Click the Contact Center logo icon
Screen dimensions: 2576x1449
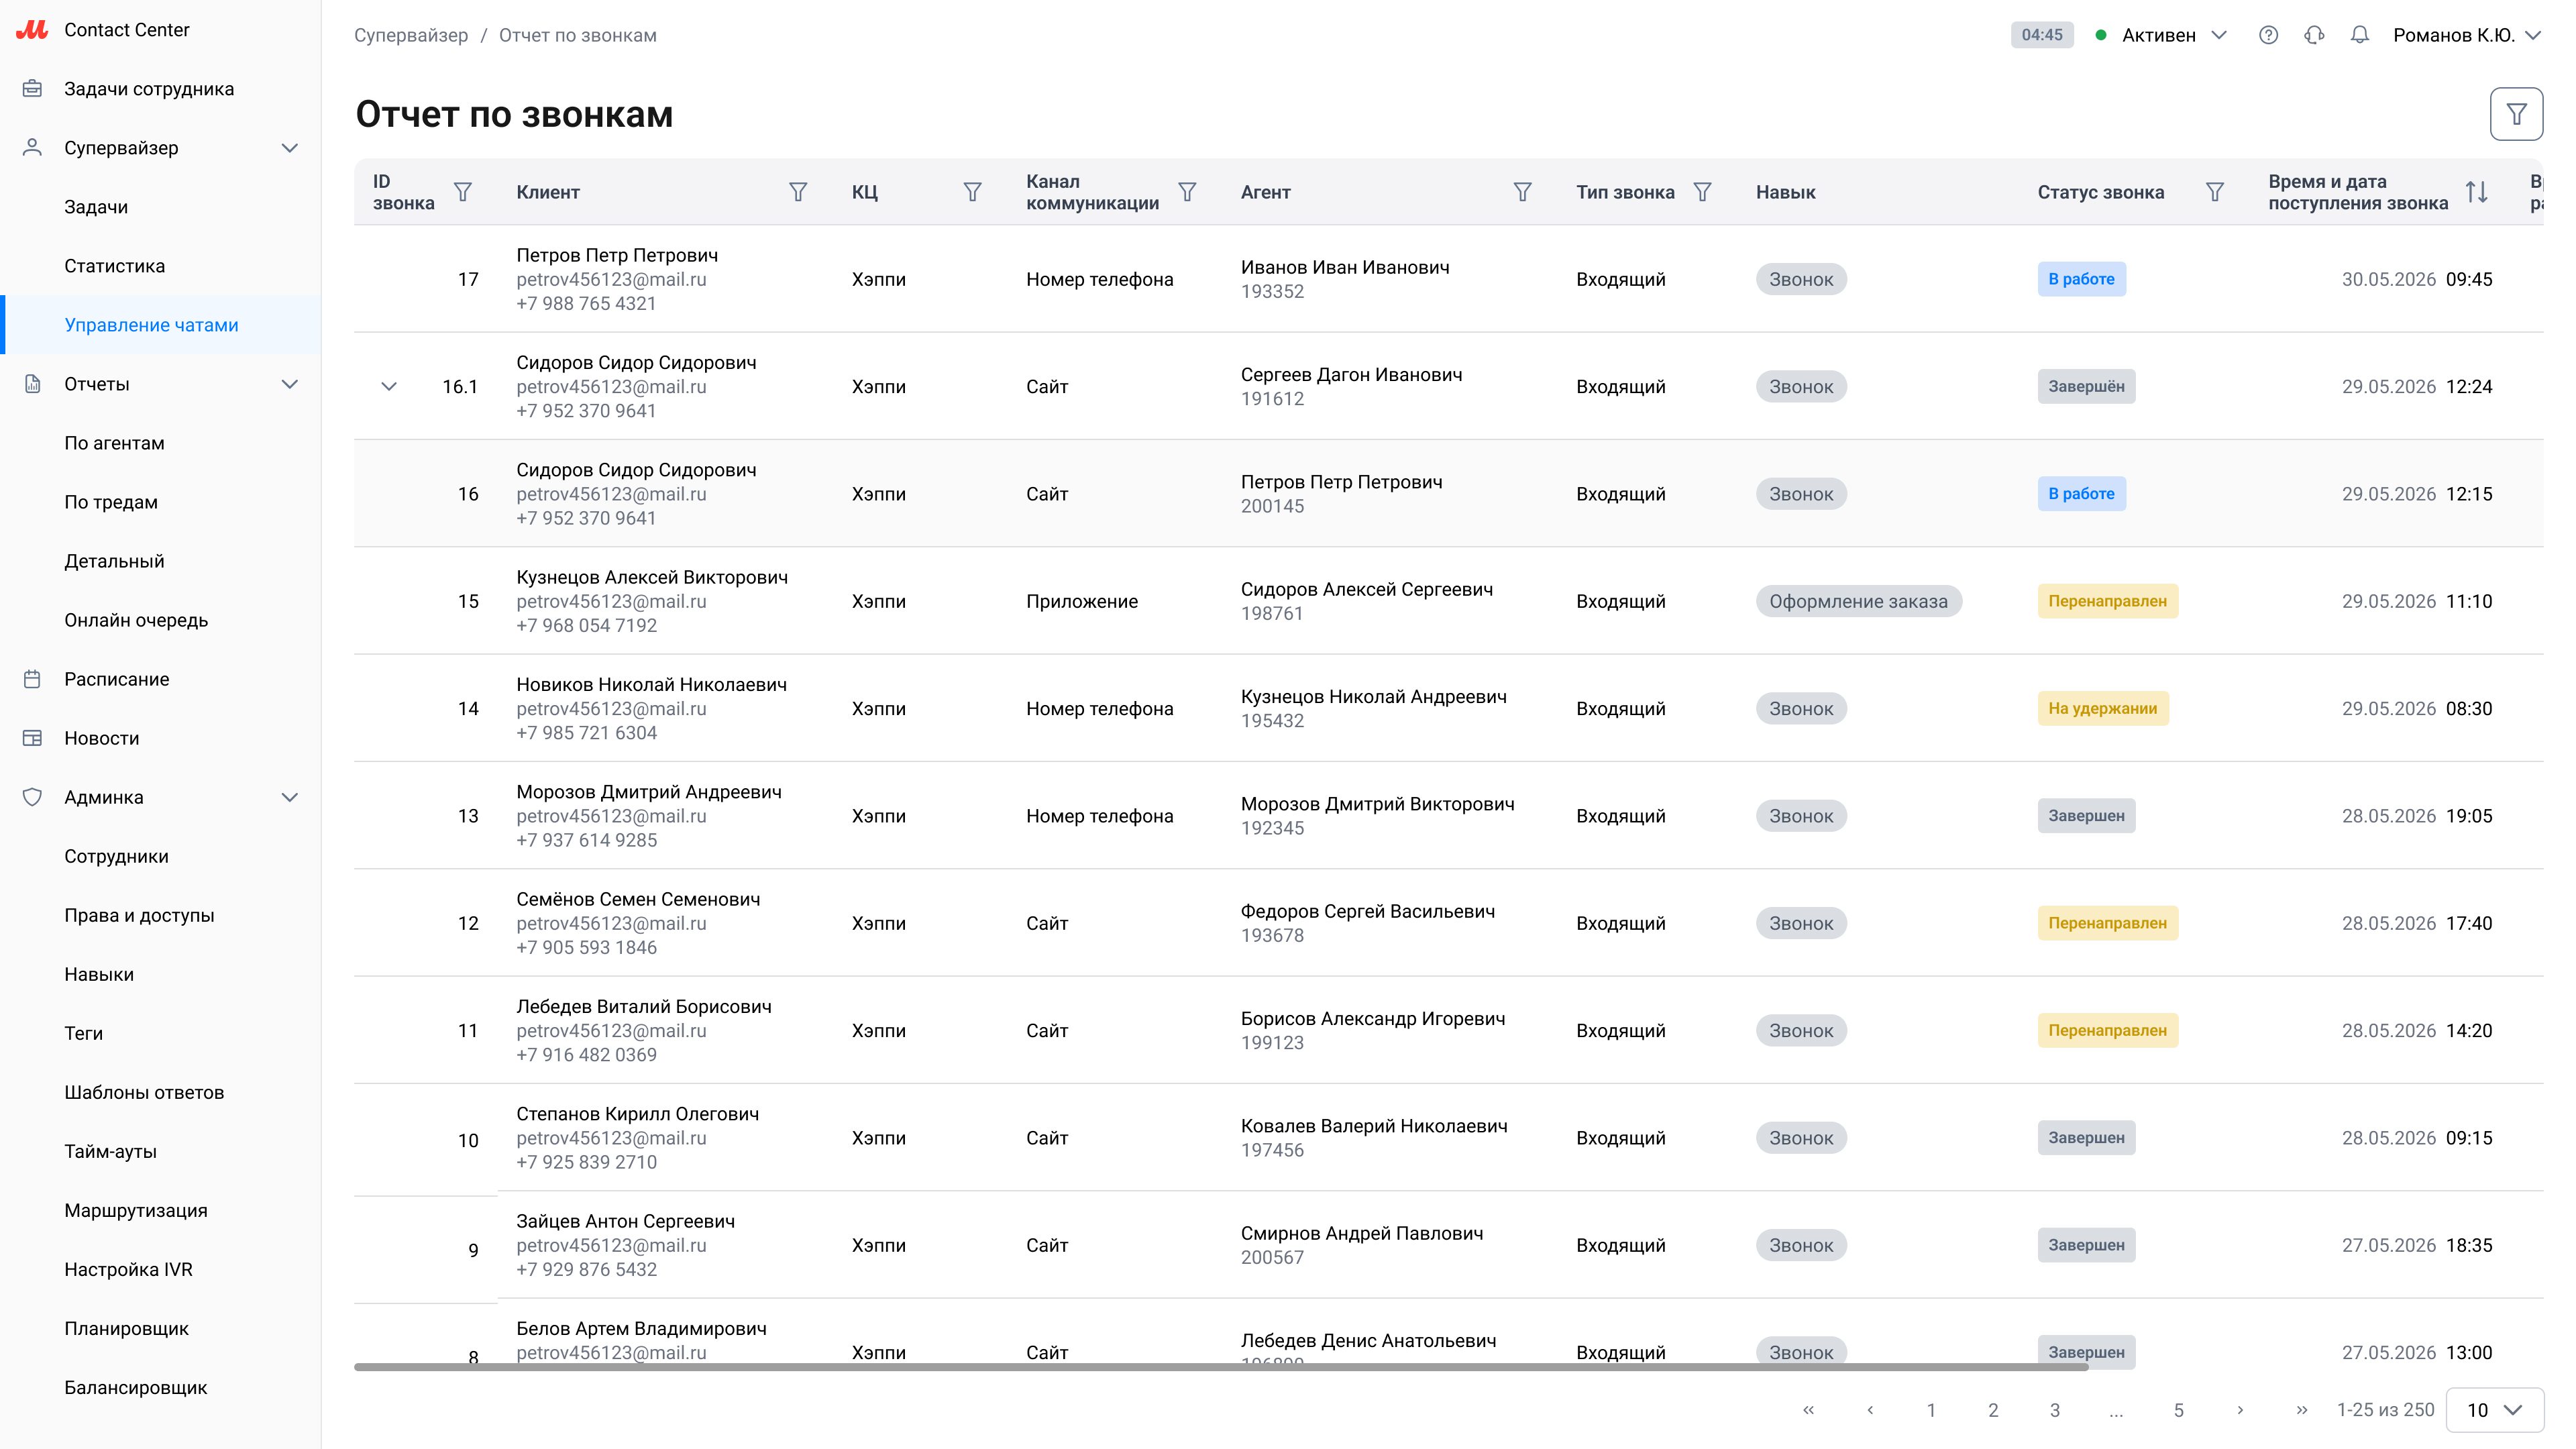pyautogui.click(x=32, y=30)
